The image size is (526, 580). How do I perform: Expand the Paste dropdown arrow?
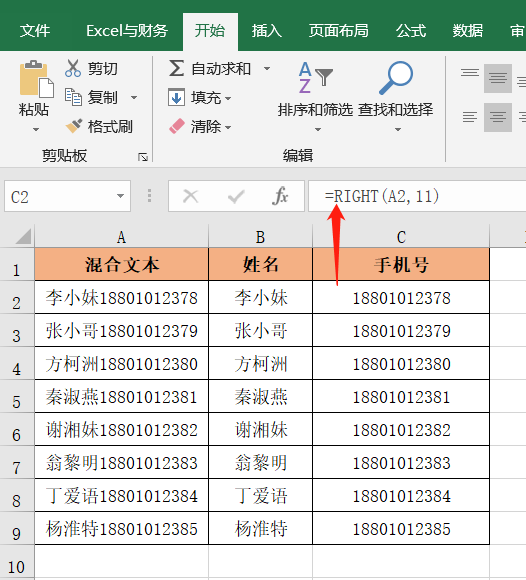pyautogui.click(x=36, y=129)
